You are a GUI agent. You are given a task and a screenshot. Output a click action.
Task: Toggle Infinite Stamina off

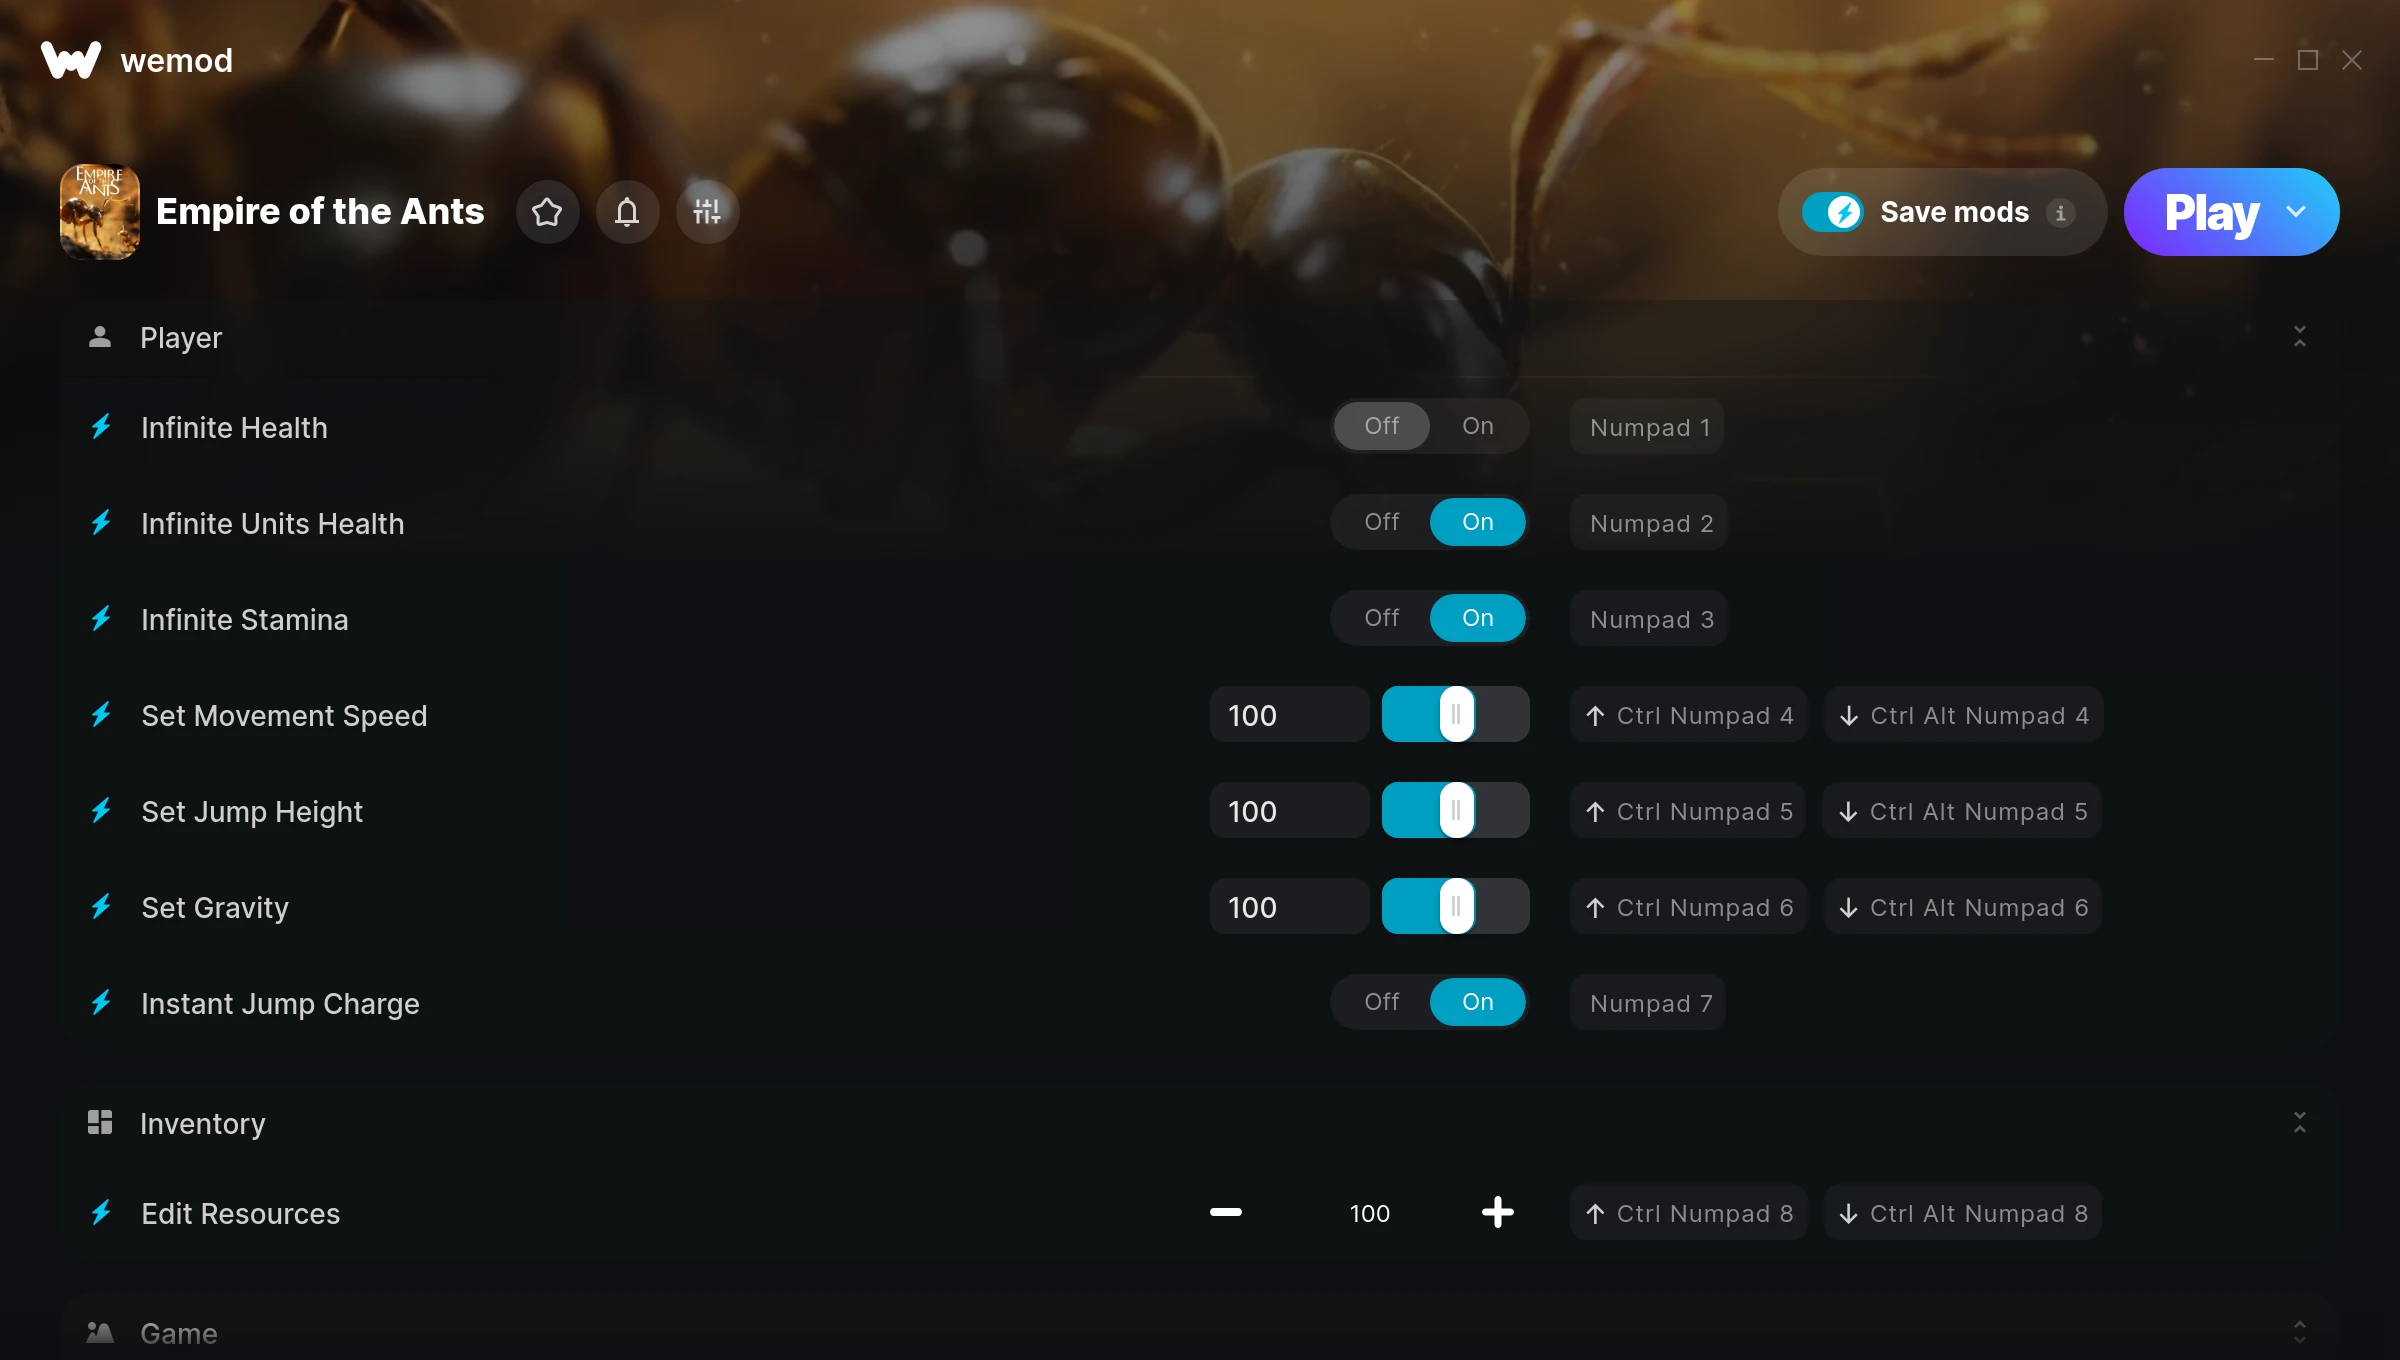tap(1380, 617)
